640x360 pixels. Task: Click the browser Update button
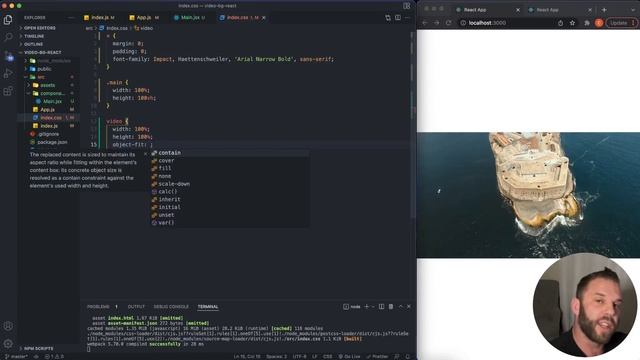(x=621, y=23)
